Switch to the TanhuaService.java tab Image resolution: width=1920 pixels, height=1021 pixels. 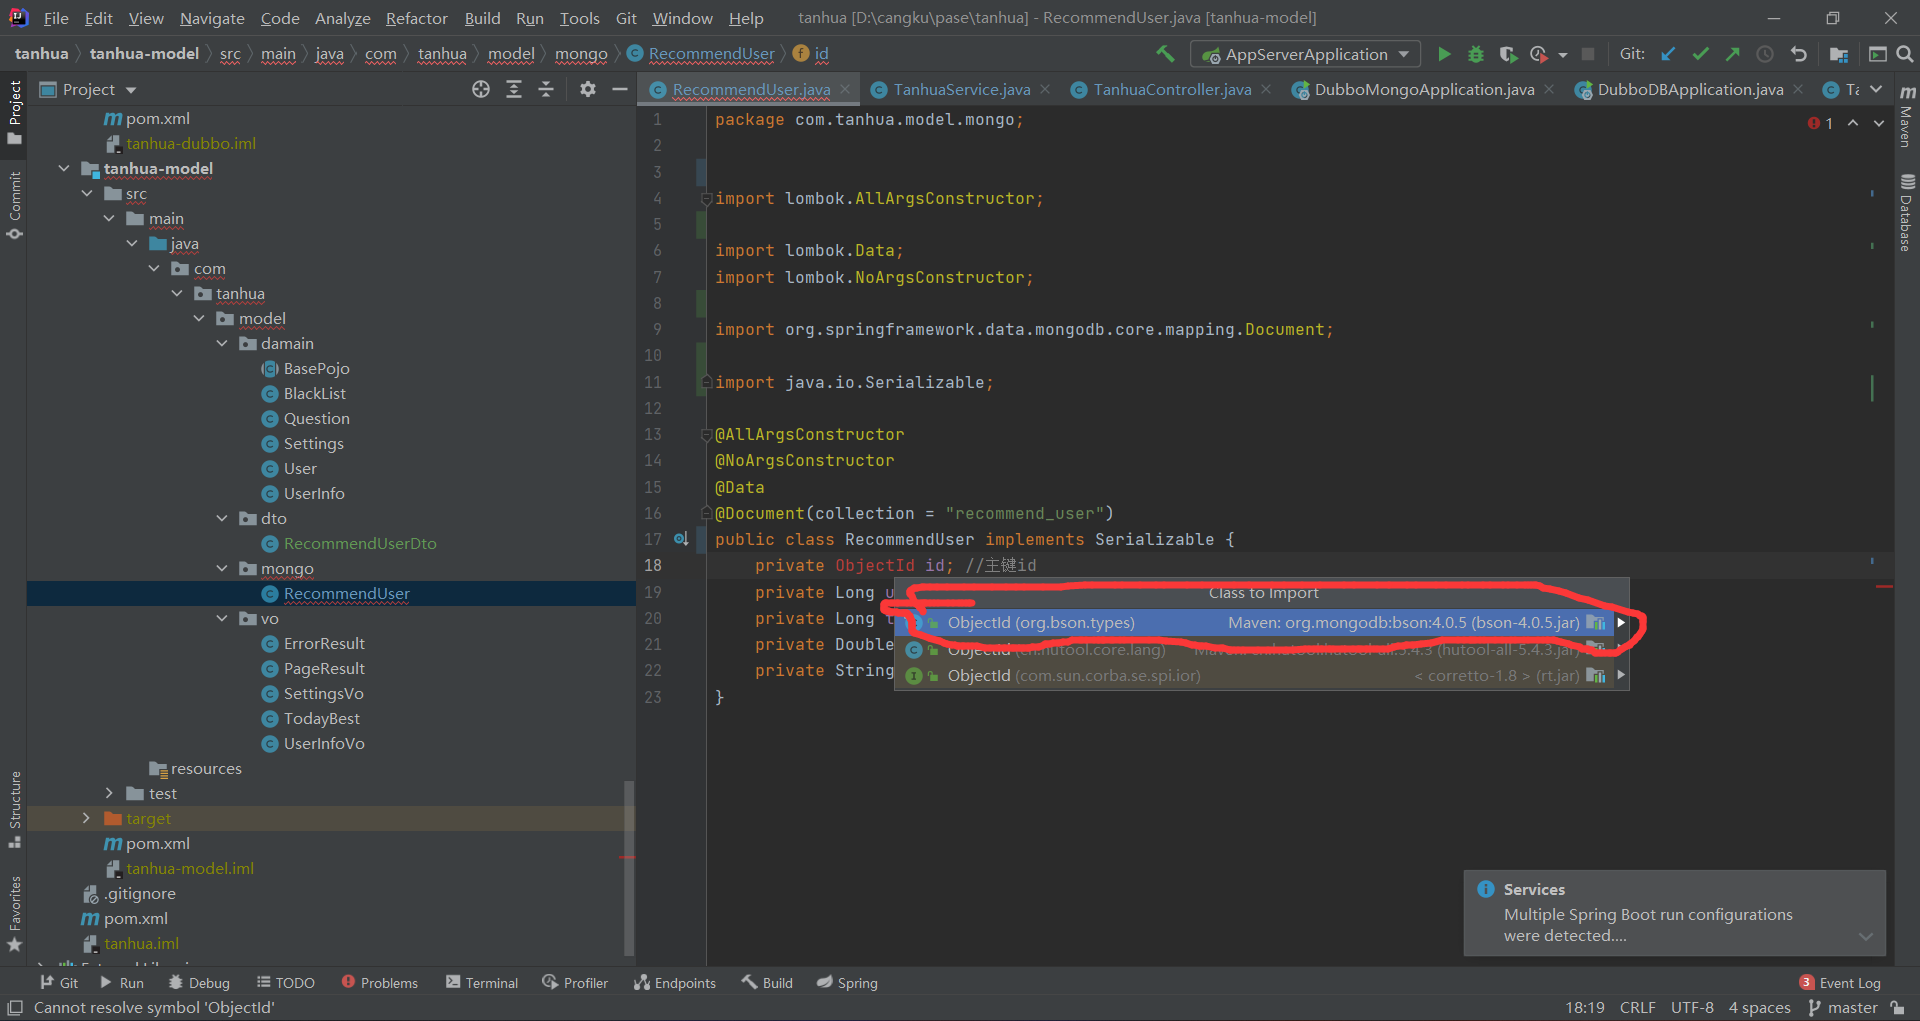point(960,89)
